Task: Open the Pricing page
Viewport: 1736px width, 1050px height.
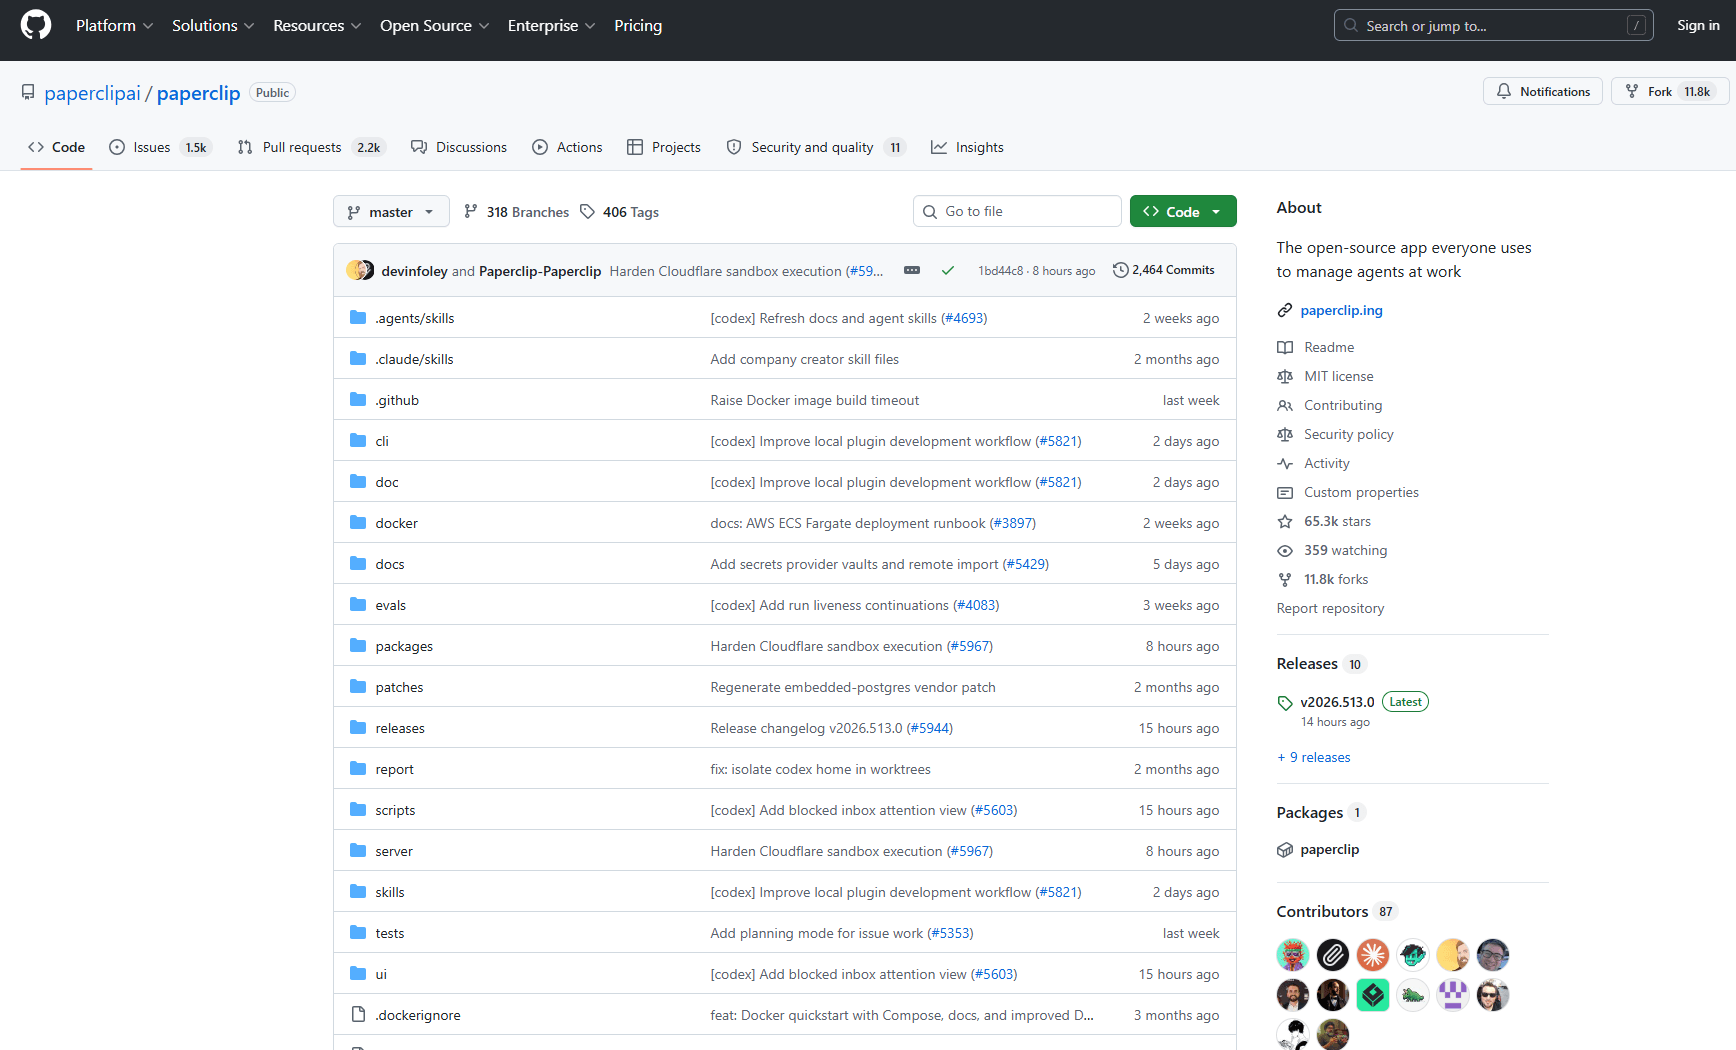Action: pyautogui.click(x=638, y=26)
